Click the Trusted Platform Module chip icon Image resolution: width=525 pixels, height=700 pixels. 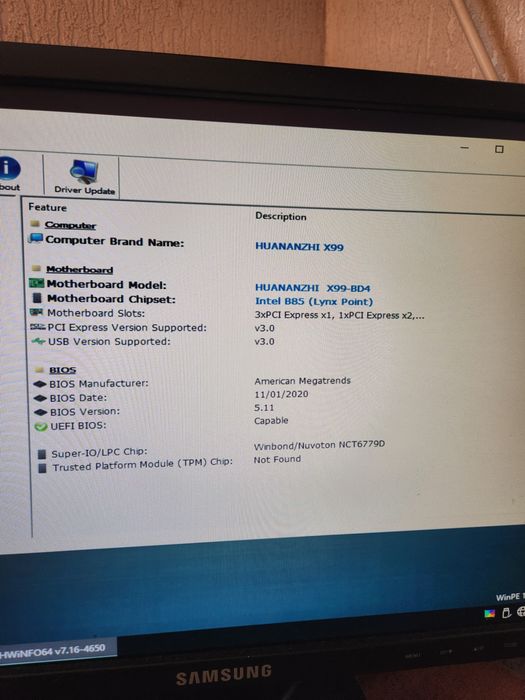(x=43, y=468)
